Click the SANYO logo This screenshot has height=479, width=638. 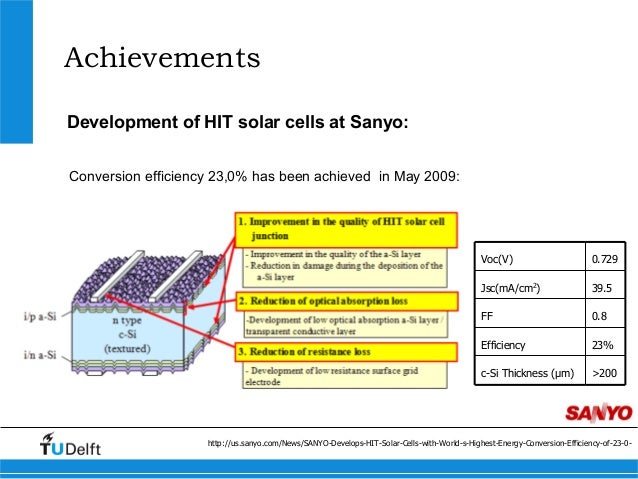coord(599,413)
